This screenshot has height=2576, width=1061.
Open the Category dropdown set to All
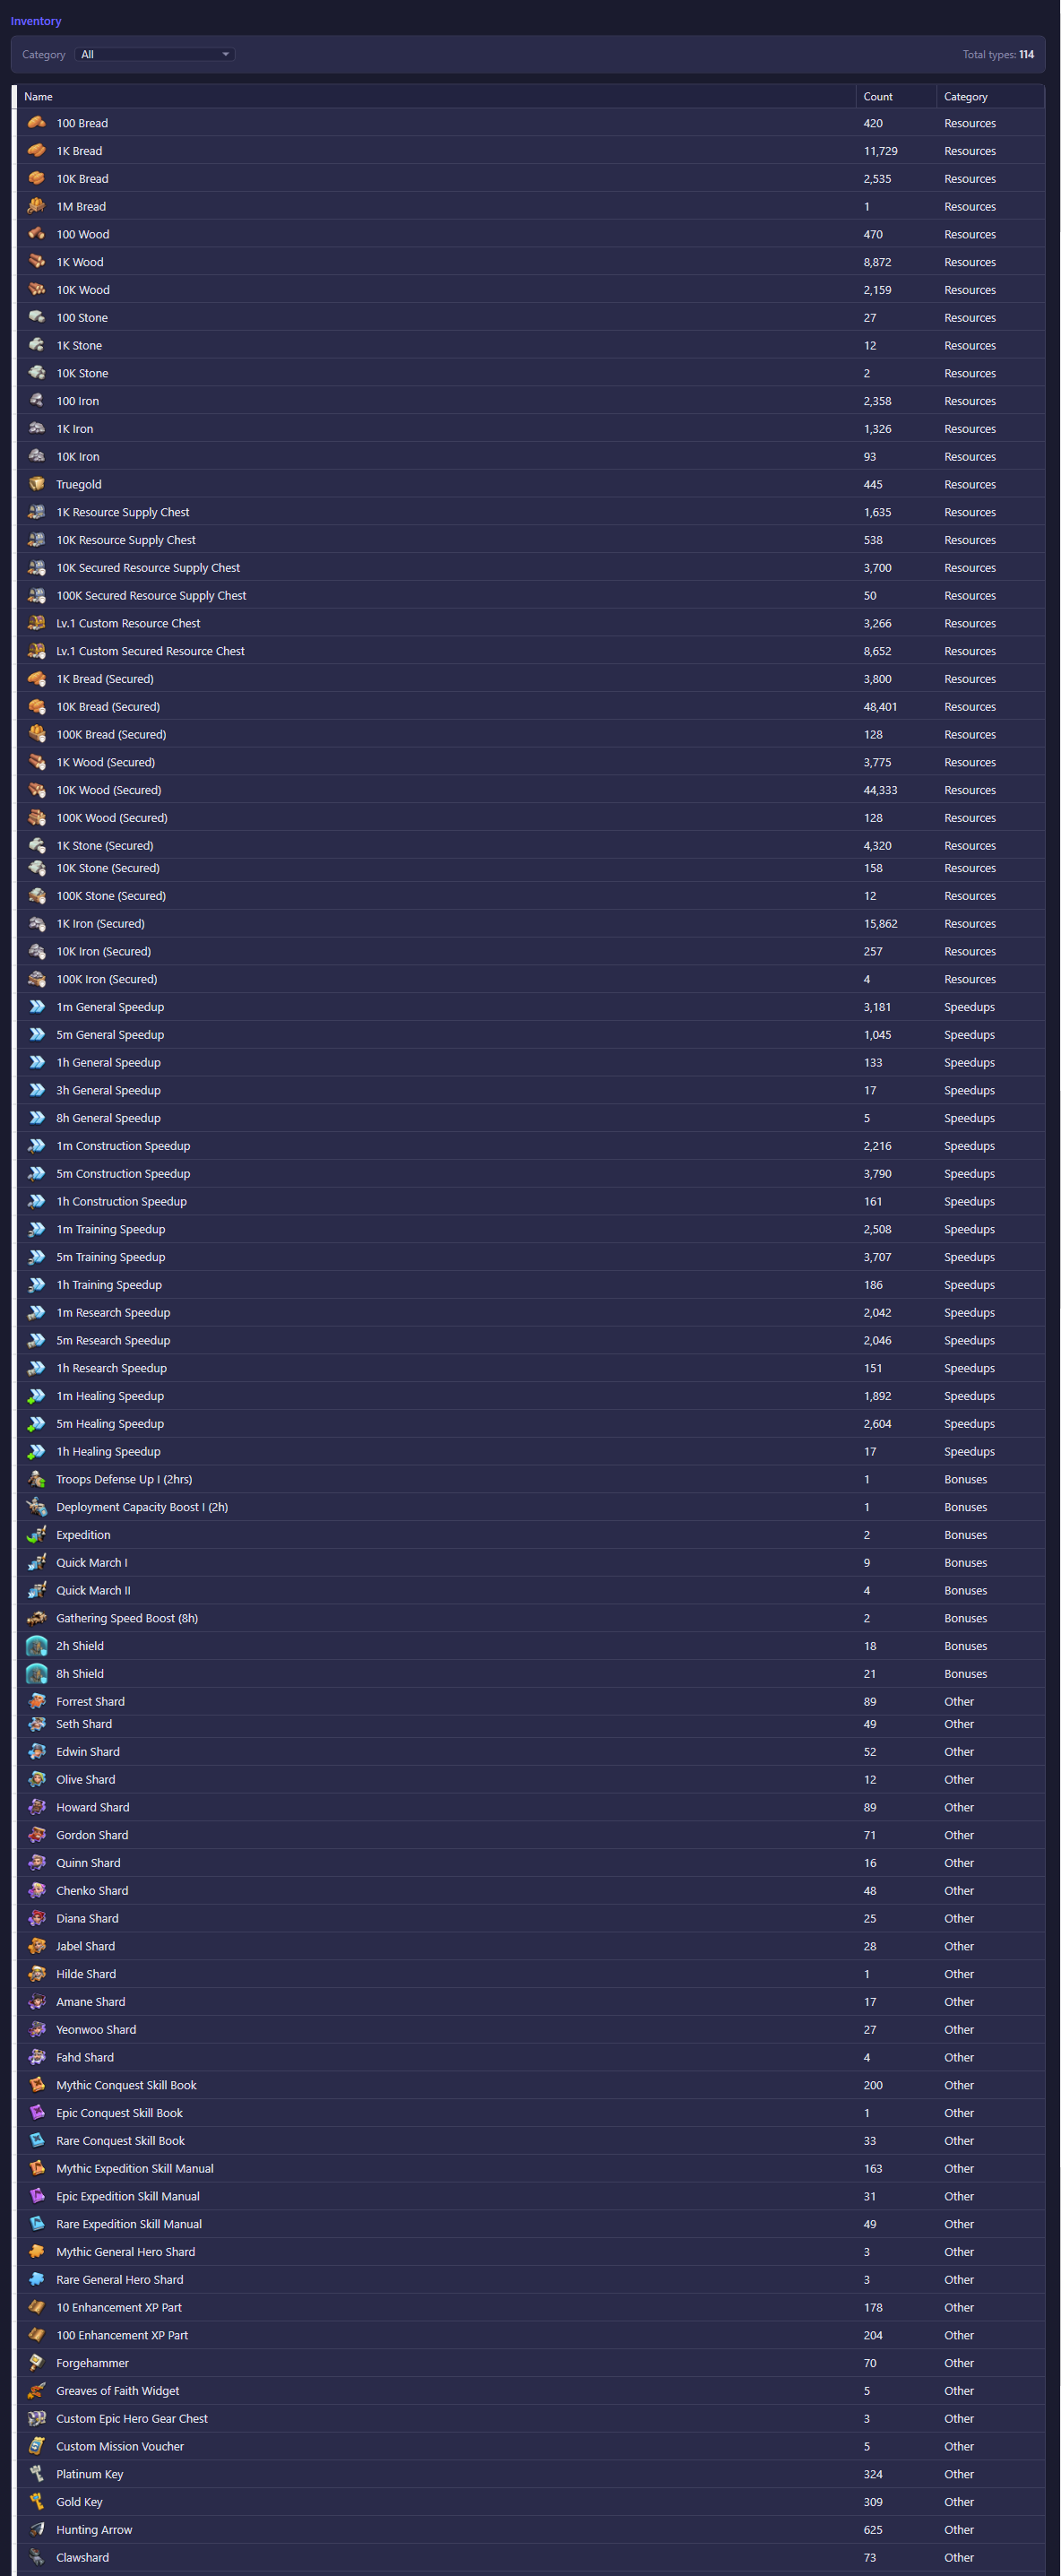155,55
